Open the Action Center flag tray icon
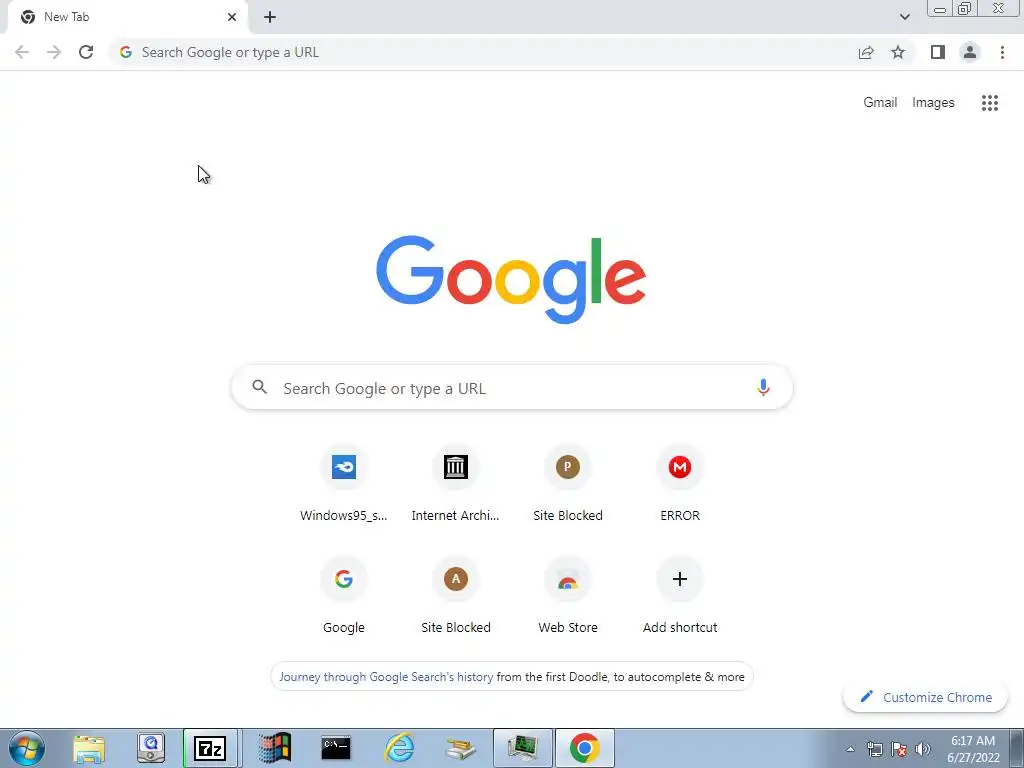1024x768 pixels. click(899, 749)
